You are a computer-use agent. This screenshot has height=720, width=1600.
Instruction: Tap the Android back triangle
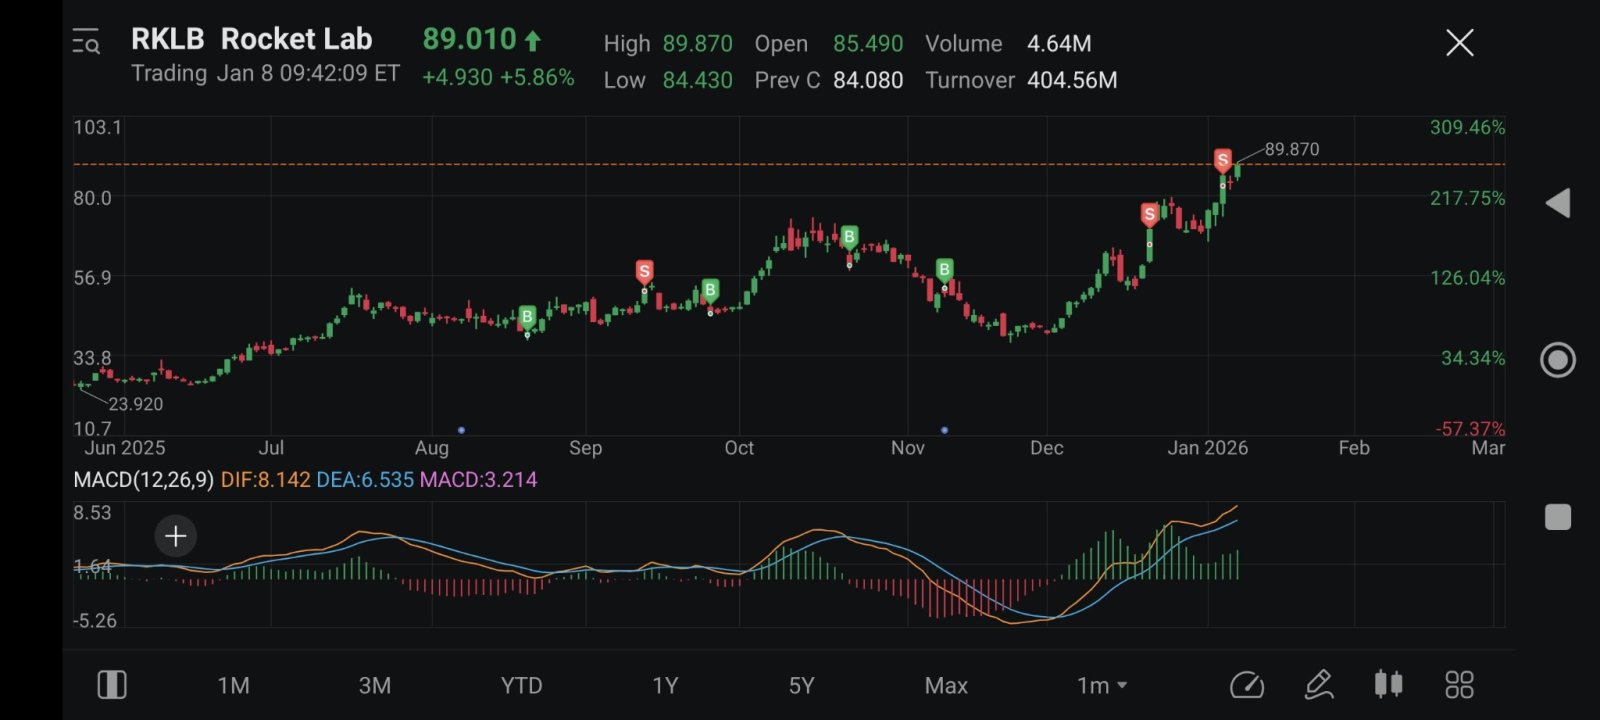1558,203
